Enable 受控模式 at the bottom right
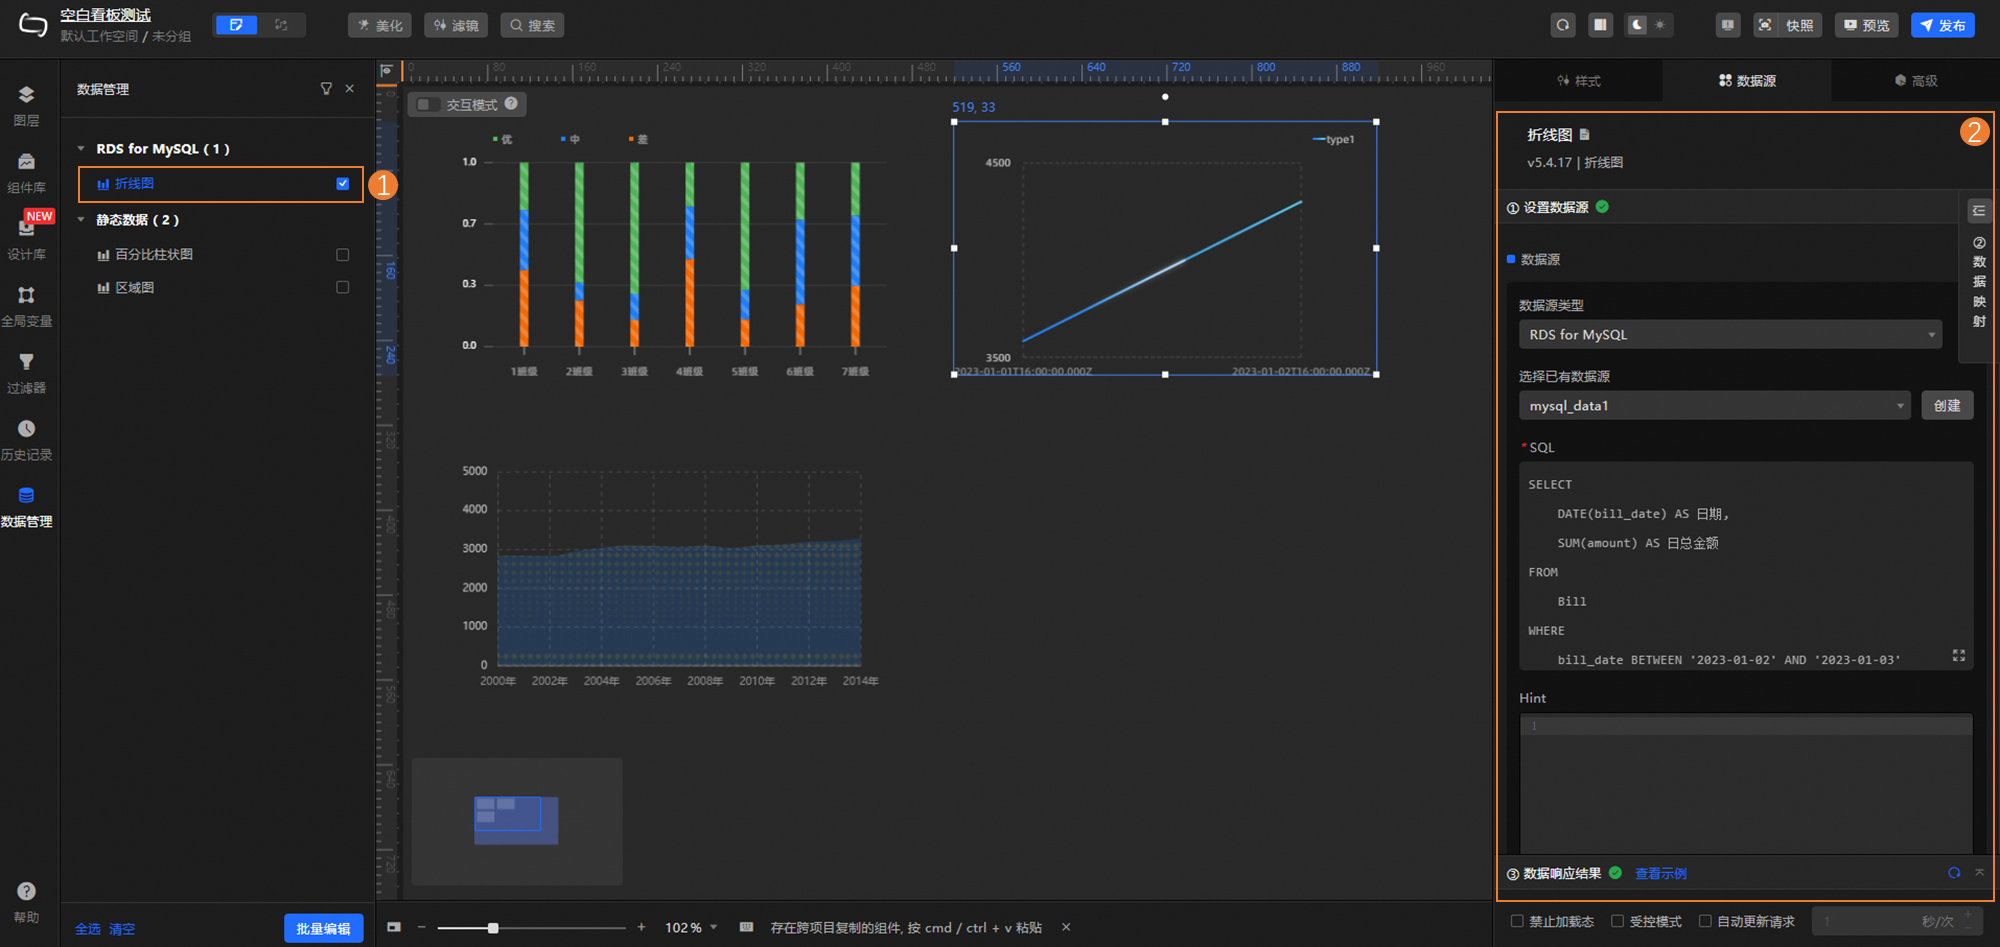2000x947 pixels. click(1617, 922)
